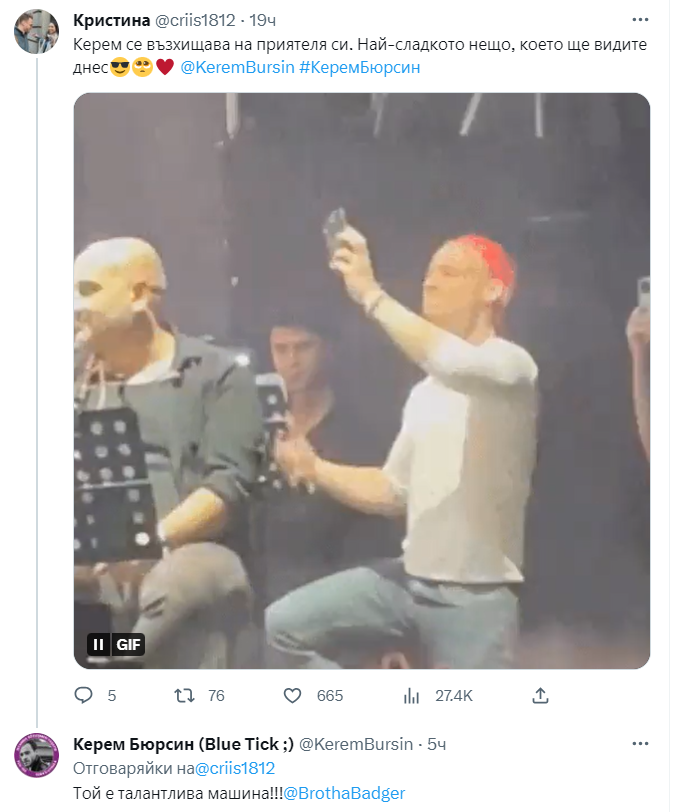Open Керем Бюрсин's profile avatar

(x=34, y=755)
